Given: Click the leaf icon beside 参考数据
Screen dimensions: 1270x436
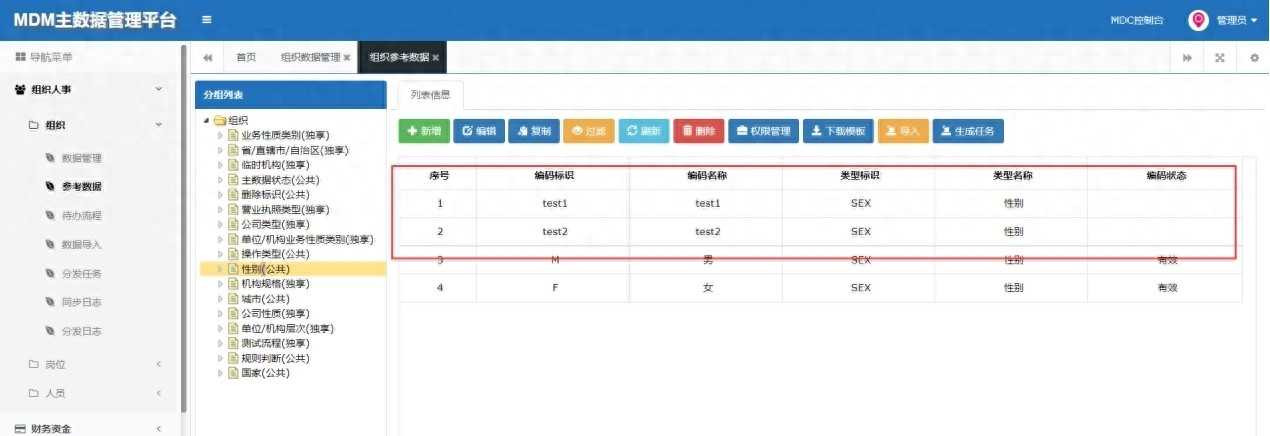Looking at the screenshot, I should [50, 186].
